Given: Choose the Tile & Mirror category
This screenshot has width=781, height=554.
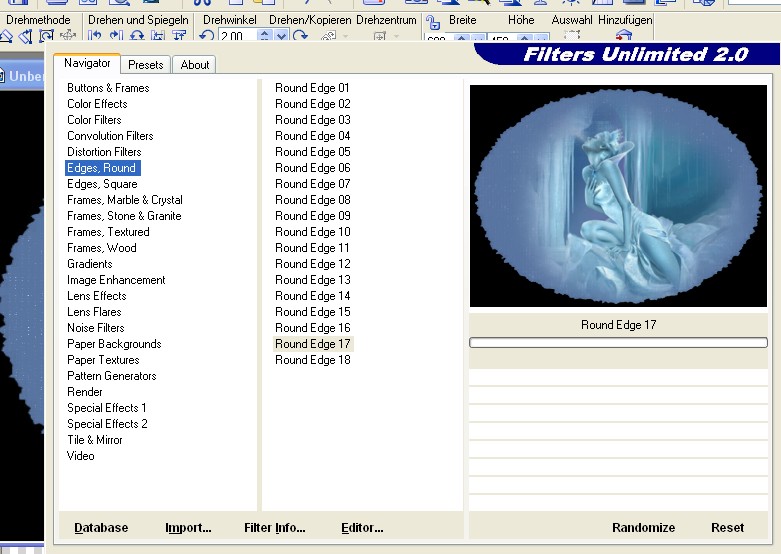Looking at the screenshot, I should click(95, 439).
